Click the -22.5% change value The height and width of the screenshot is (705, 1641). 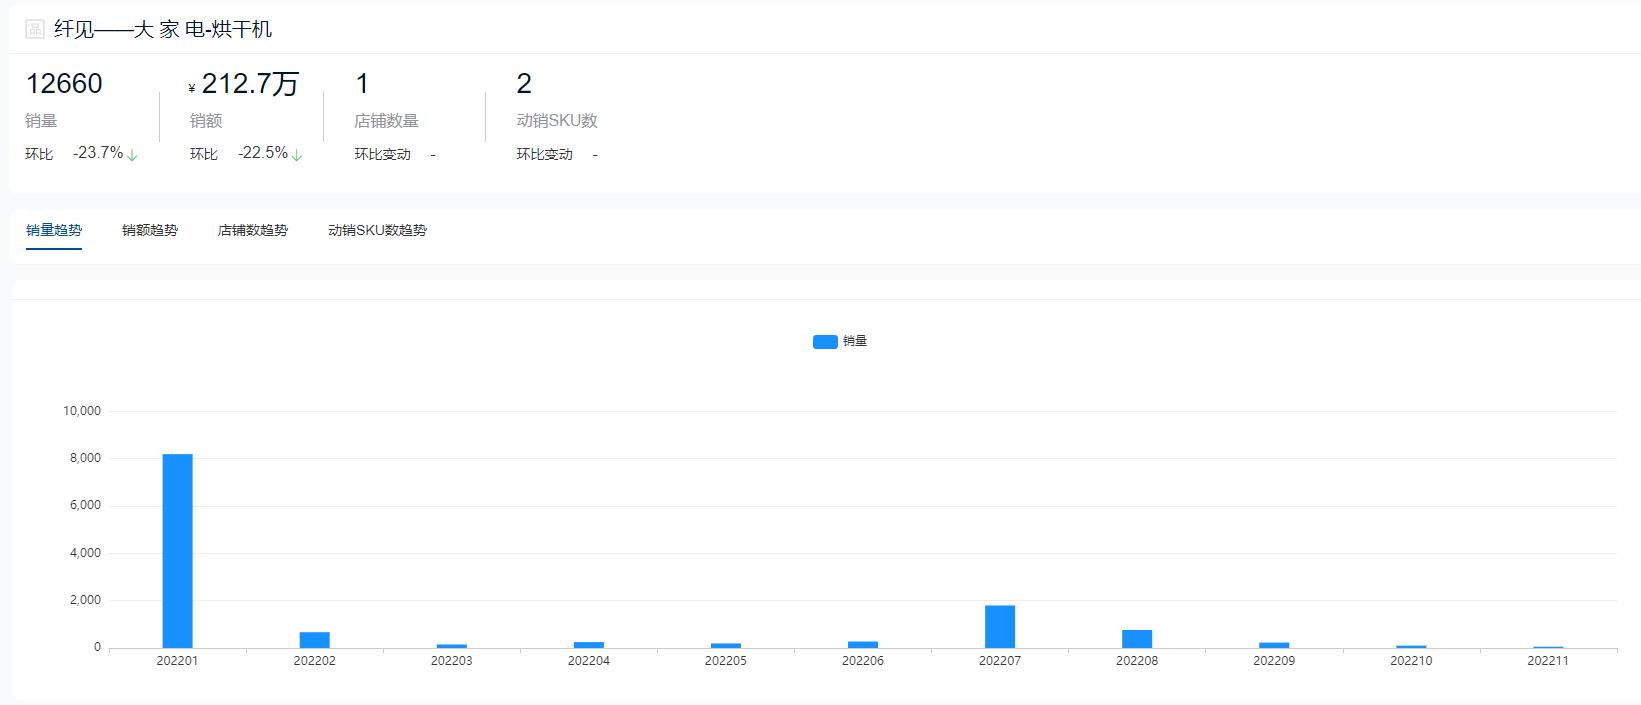click(x=263, y=153)
